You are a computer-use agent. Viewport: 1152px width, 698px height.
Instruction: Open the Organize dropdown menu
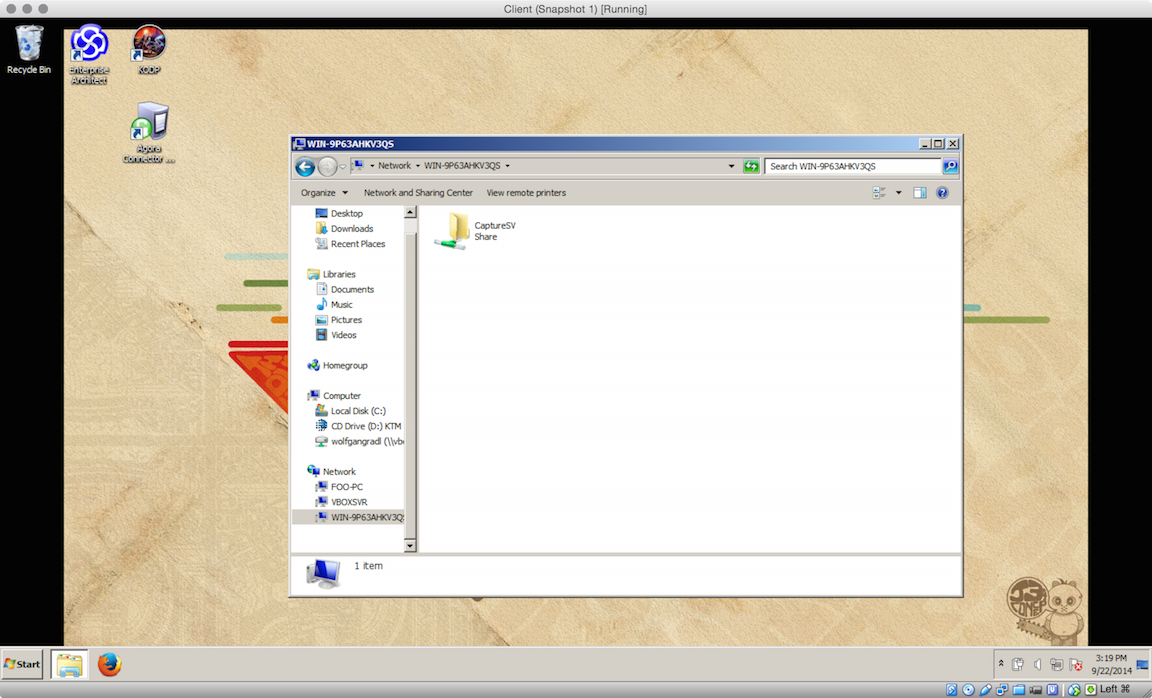click(324, 193)
